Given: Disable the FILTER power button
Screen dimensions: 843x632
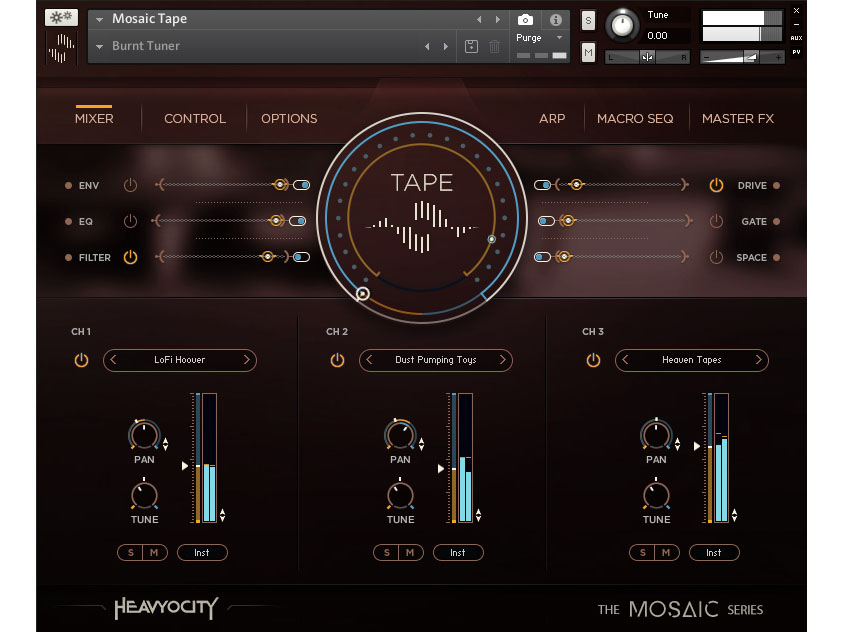Looking at the screenshot, I should (130, 257).
